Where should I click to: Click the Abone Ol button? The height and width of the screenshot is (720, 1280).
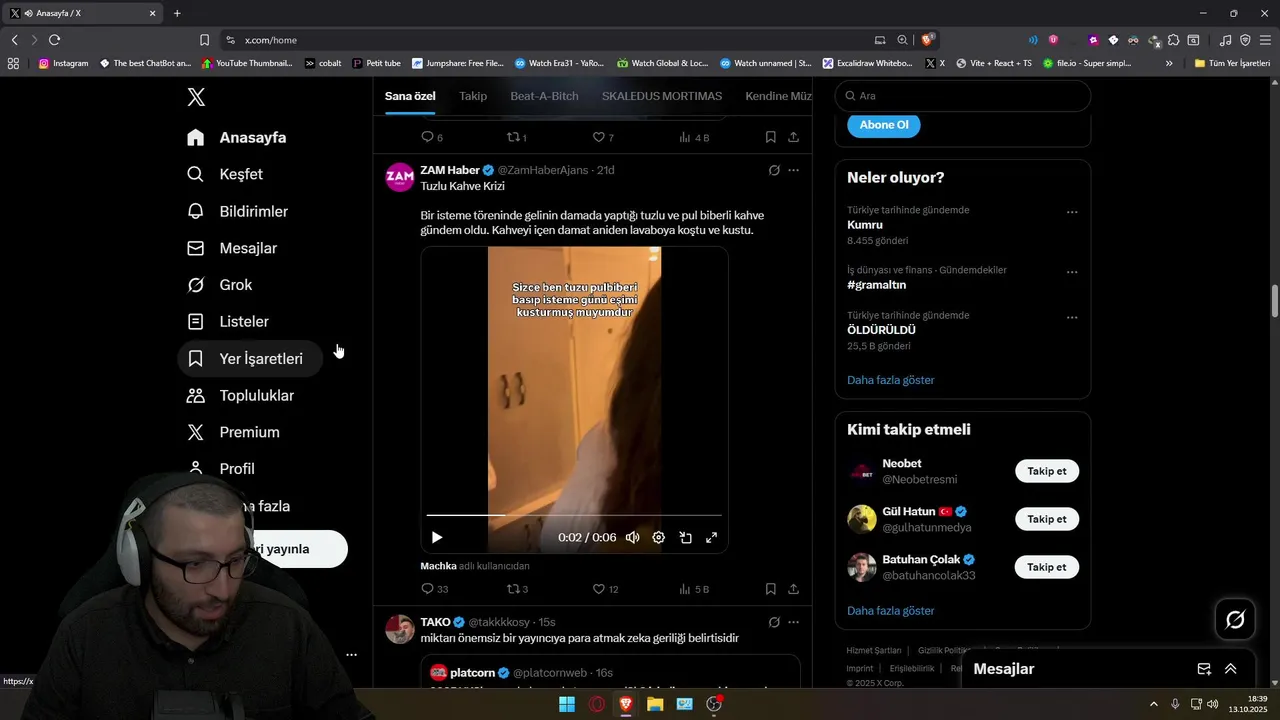(x=884, y=125)
